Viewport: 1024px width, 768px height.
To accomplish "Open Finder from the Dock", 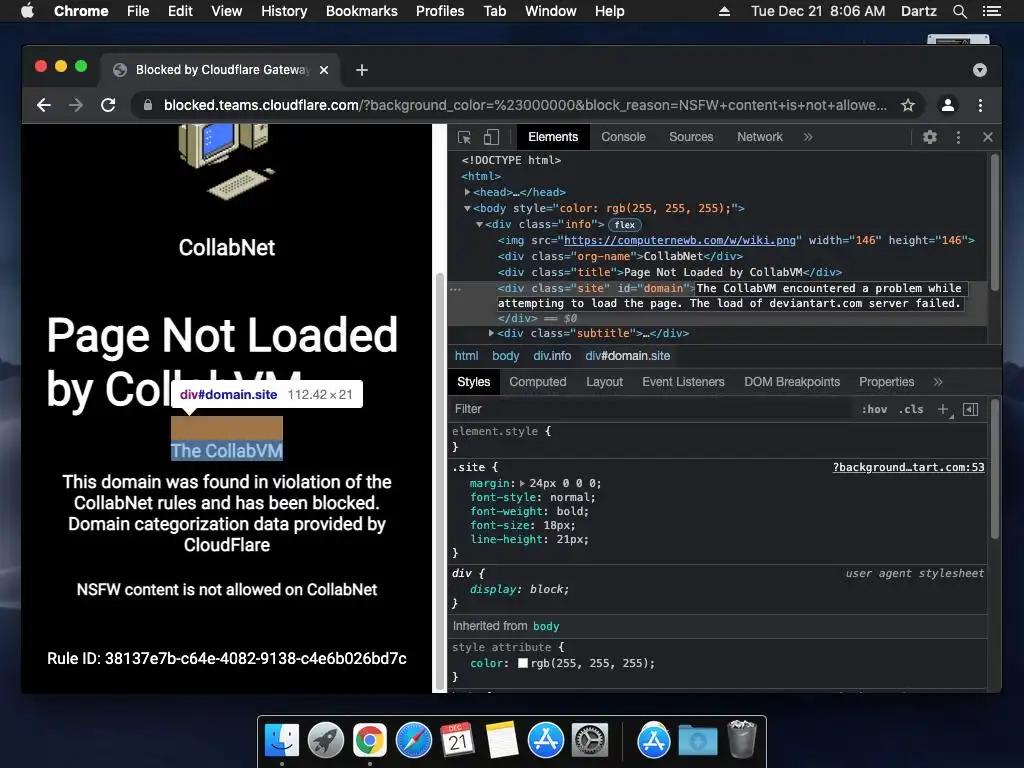I will coord(282,741).
